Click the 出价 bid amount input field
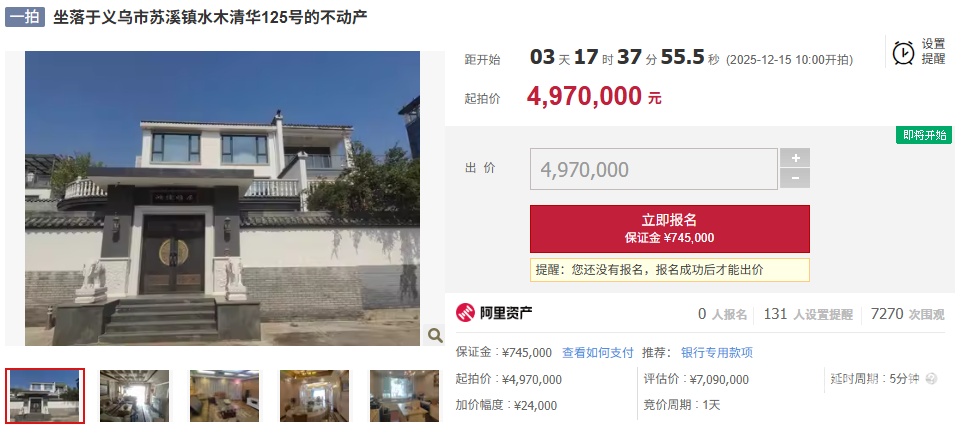The image size is (955, 431). pos(654,169)
